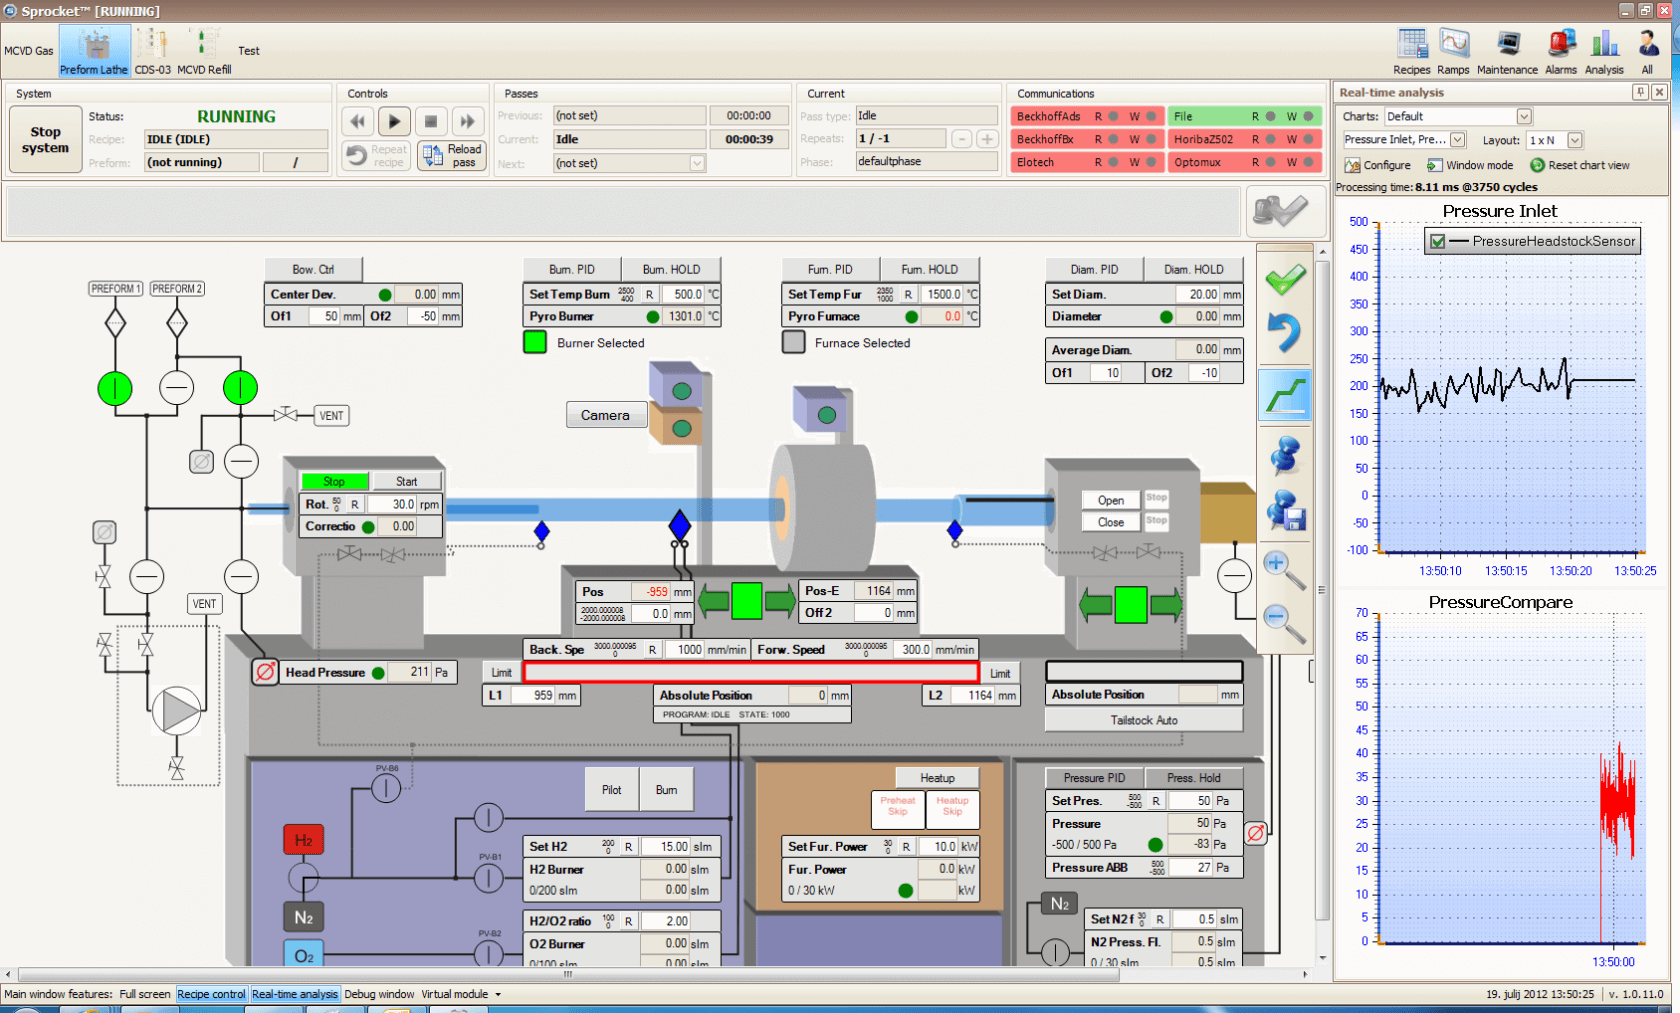
Task: Toggle the PressureHeadstockSensor legend checkbox
Action: click(x=1438, y=241)
